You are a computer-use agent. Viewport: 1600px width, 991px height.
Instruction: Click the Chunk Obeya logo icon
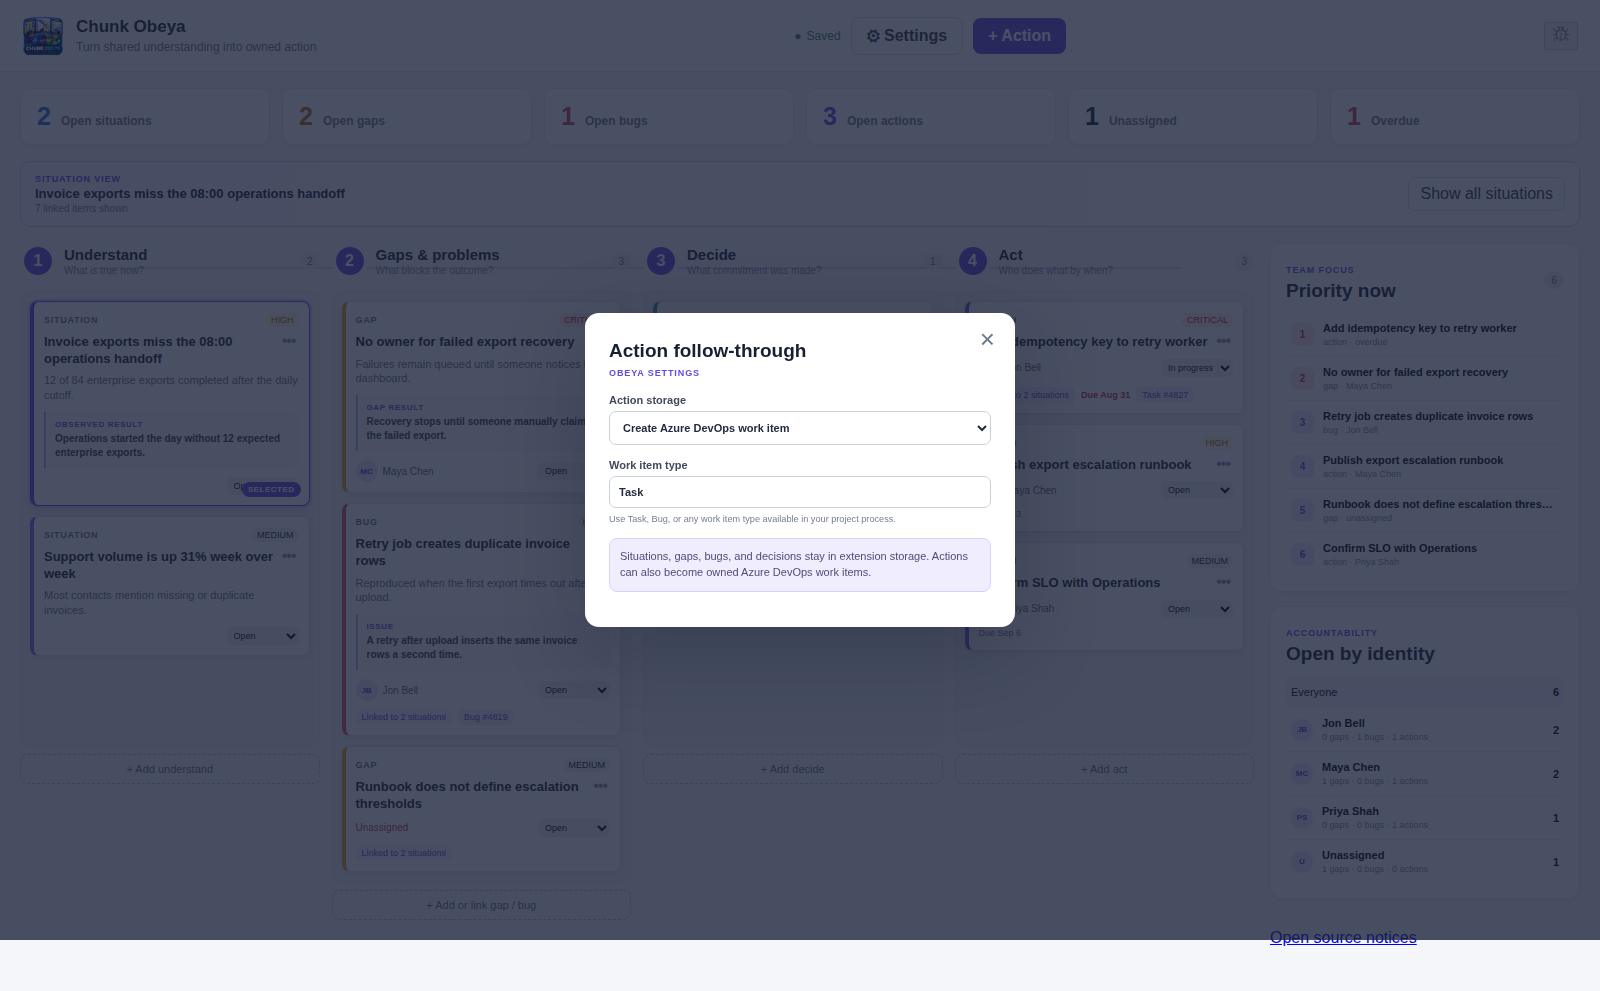pyautogui.click(x=43, y=36)
